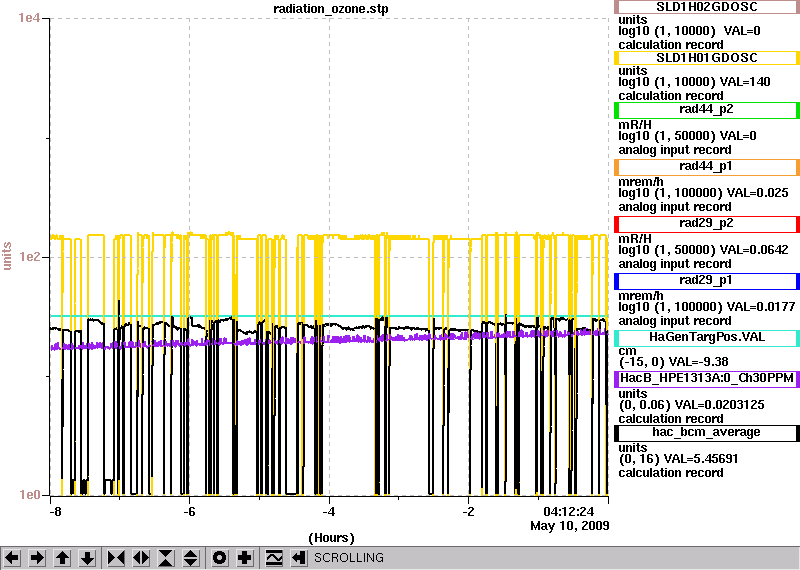
Task: Click the circle auto-scale icon
Action: (x=219, y=558)
